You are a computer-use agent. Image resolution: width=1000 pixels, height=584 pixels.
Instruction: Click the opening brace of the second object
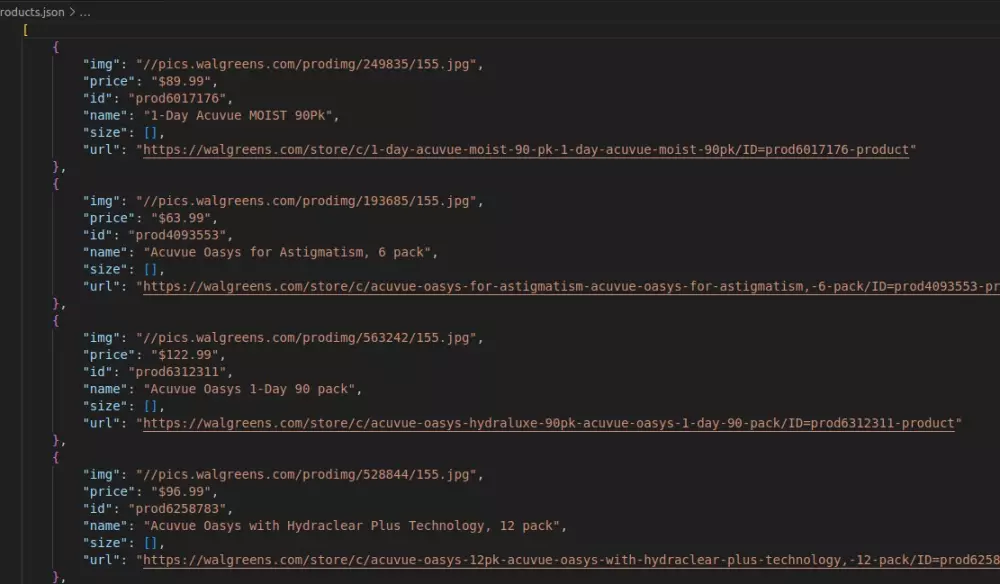coord(55,183)
